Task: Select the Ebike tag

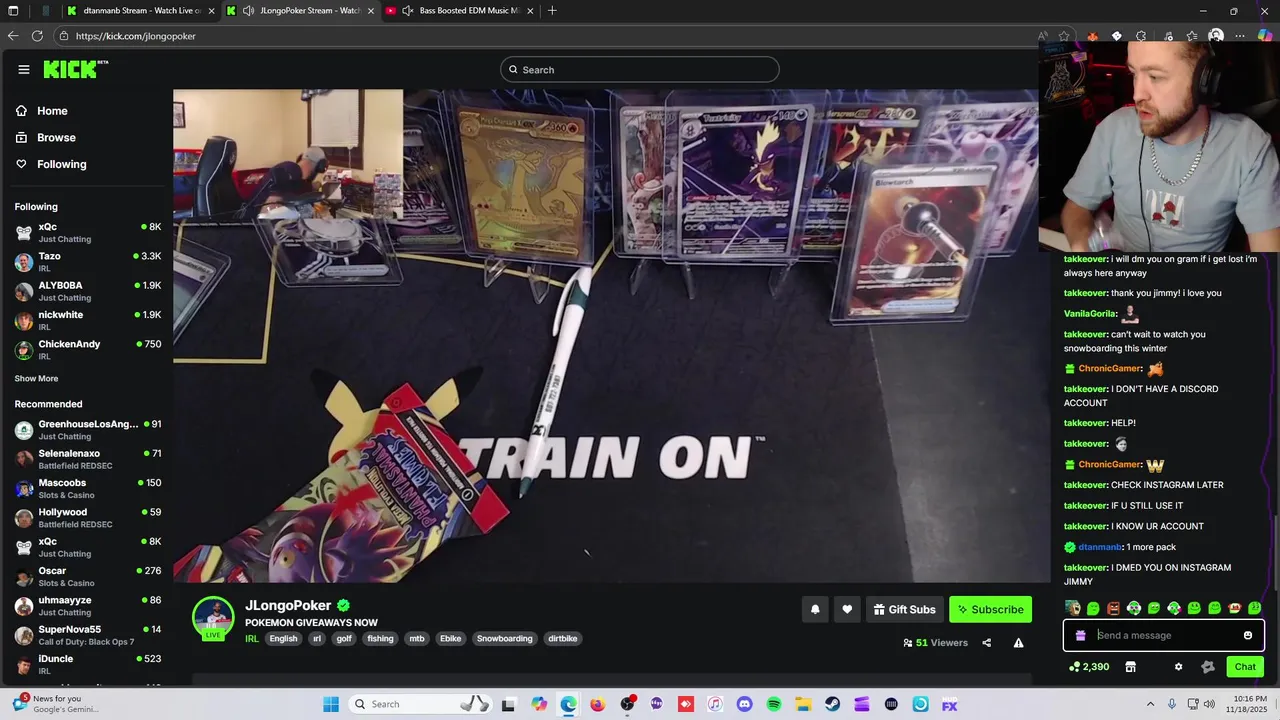Action: pos(450,639)
